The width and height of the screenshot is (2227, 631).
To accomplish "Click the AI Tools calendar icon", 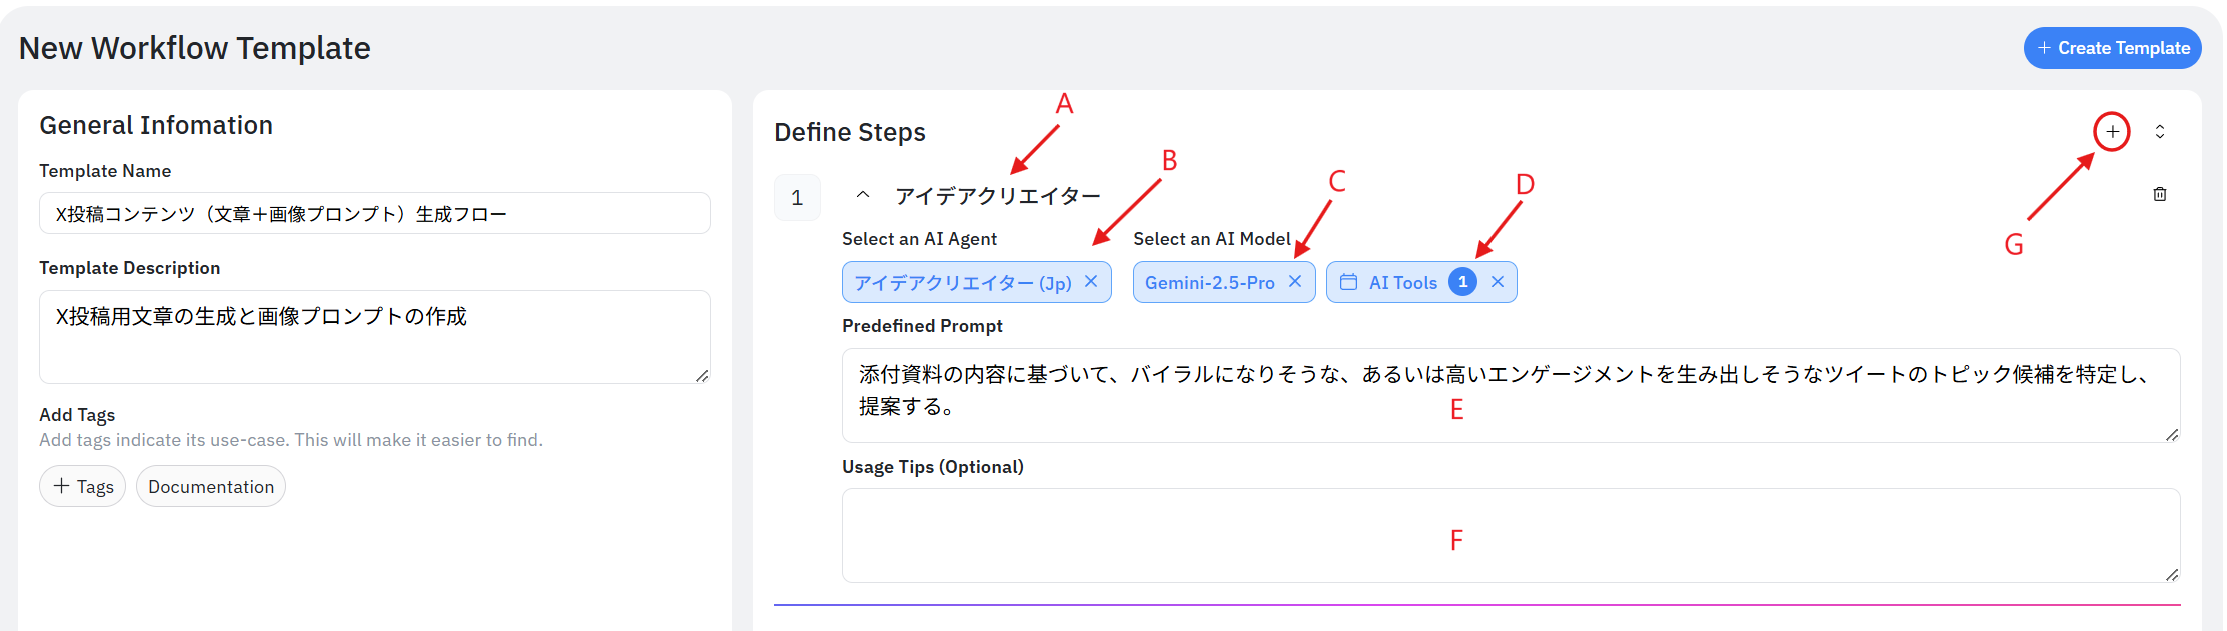I will 1348,282.
